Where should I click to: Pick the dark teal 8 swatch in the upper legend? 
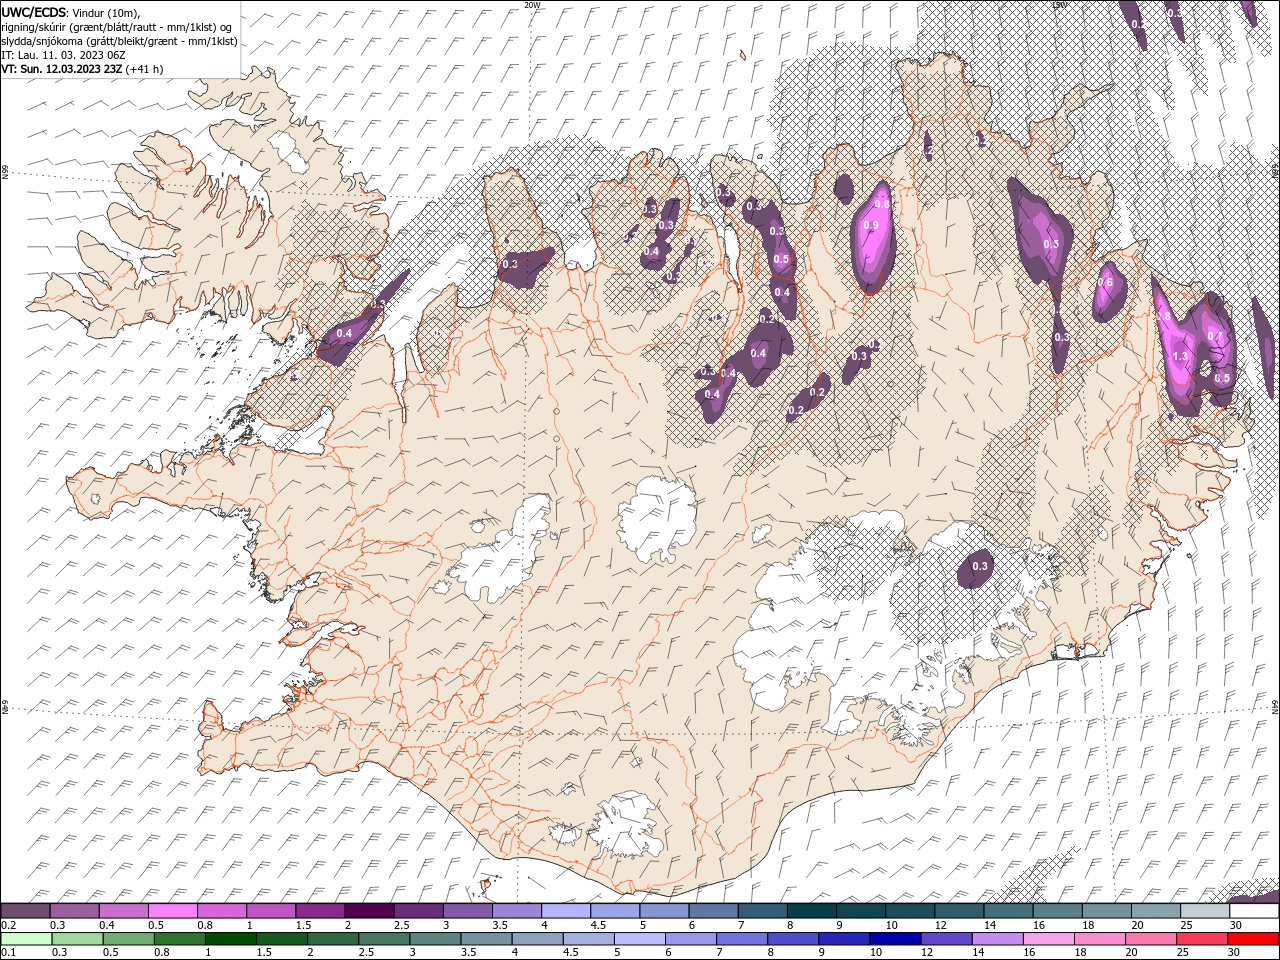pyautogui.click(x=812, y=911)
